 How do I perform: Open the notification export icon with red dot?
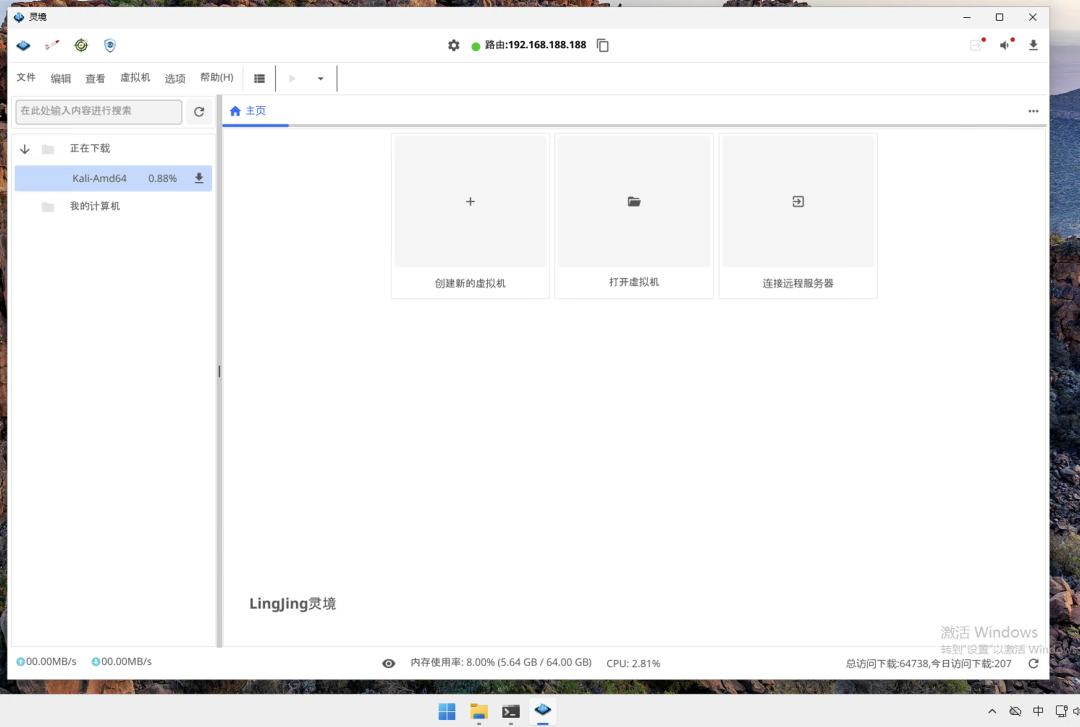977,45
